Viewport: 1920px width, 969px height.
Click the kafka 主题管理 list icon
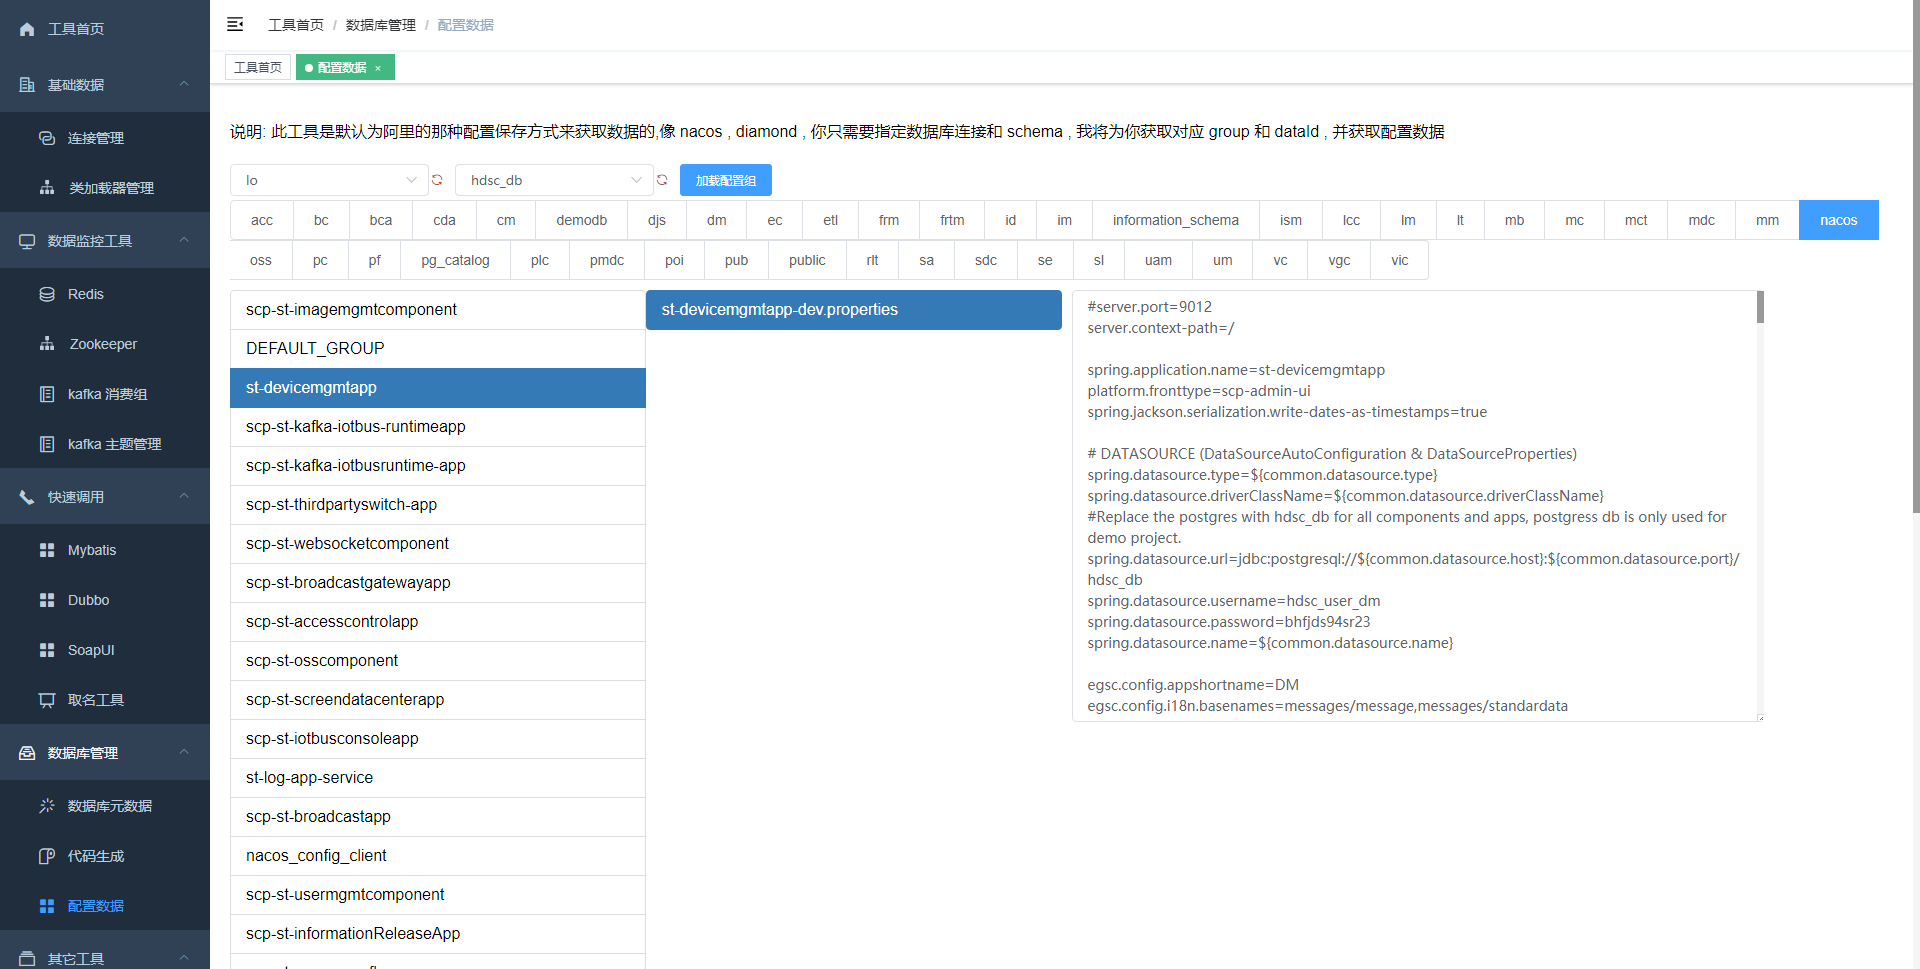(47, 444)
